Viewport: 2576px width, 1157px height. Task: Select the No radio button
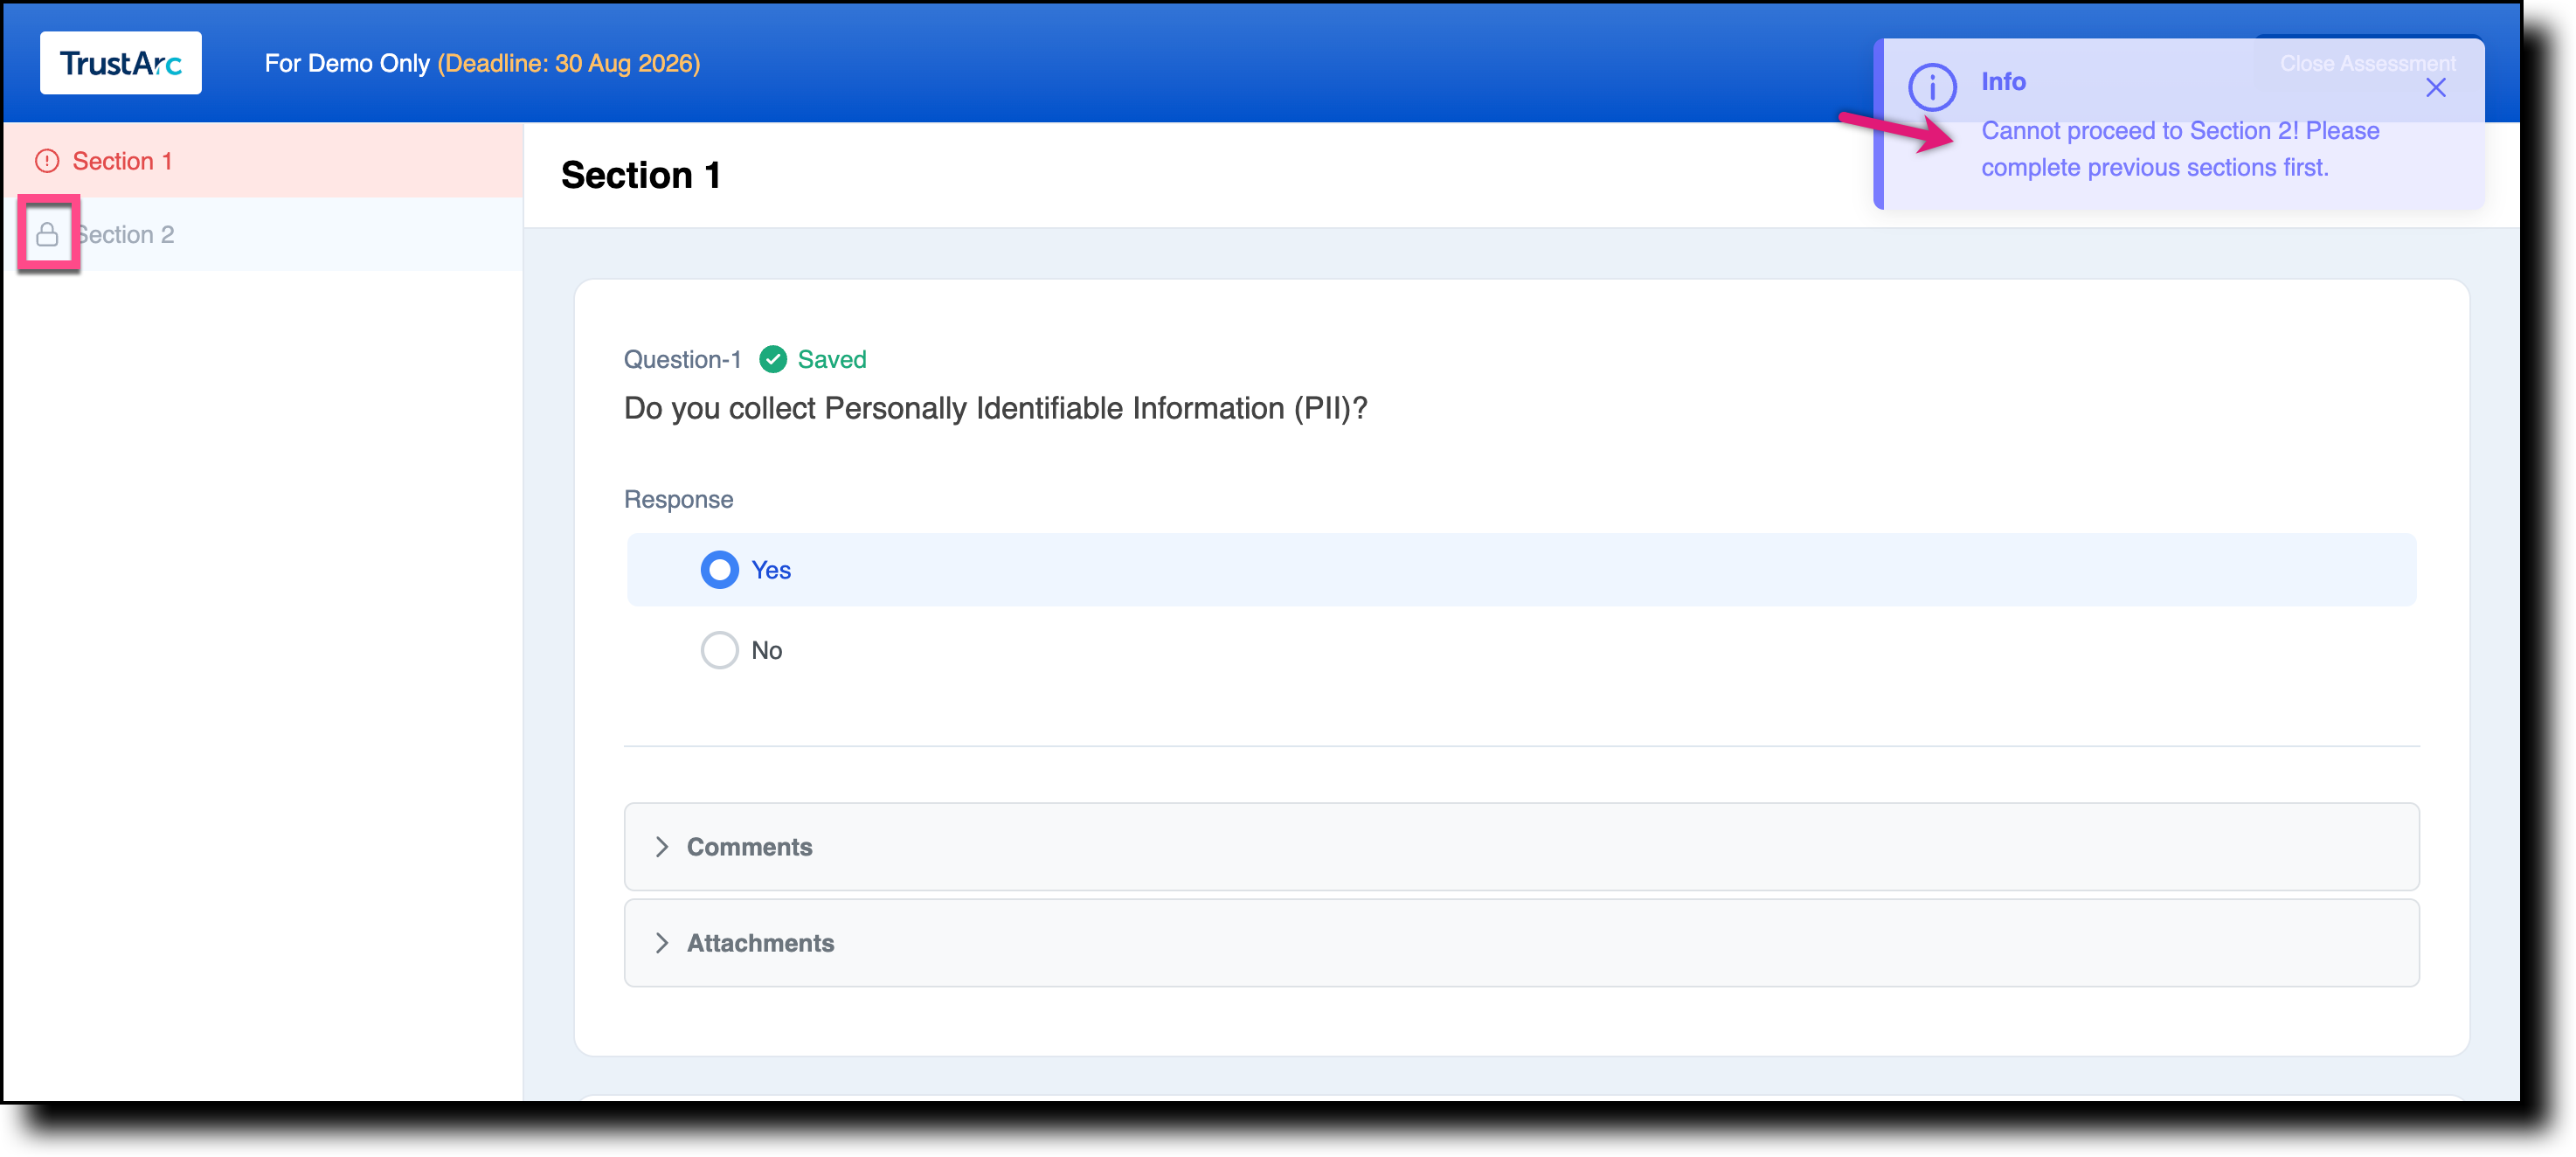[x=719, y=650]
